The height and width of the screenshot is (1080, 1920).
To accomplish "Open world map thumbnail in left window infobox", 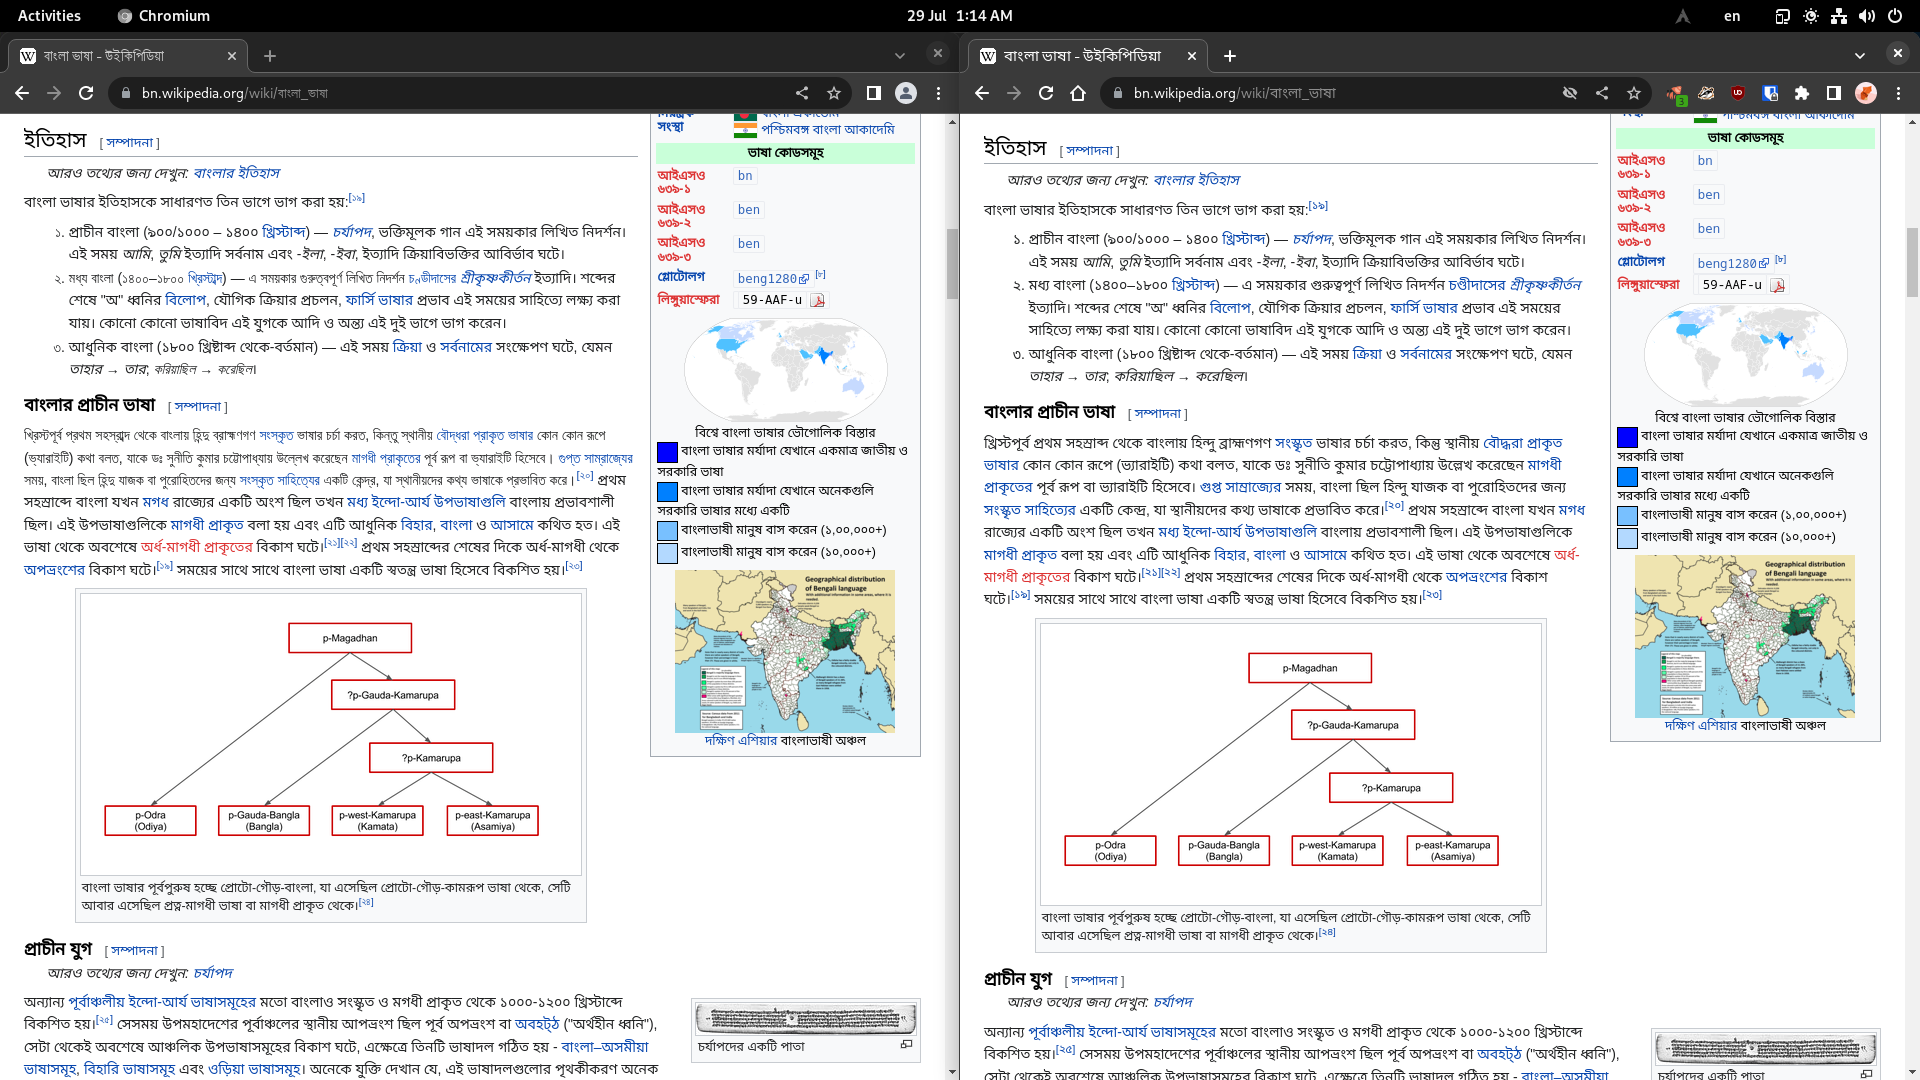I will 785,370.
